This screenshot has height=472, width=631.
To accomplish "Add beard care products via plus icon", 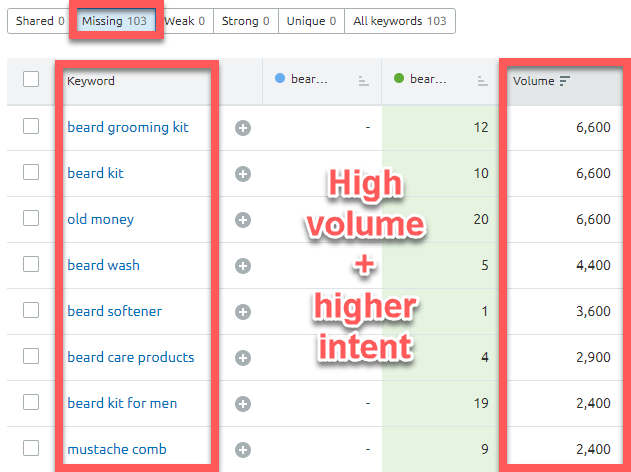I will 242,358.
